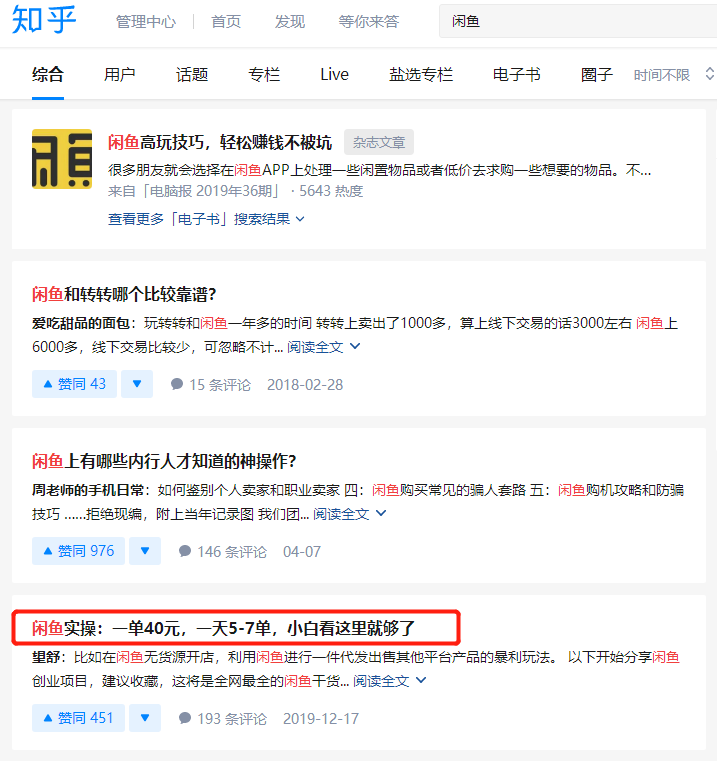Open question 闲鱼和转转哪个比较靠谱?

click(124, 294)
